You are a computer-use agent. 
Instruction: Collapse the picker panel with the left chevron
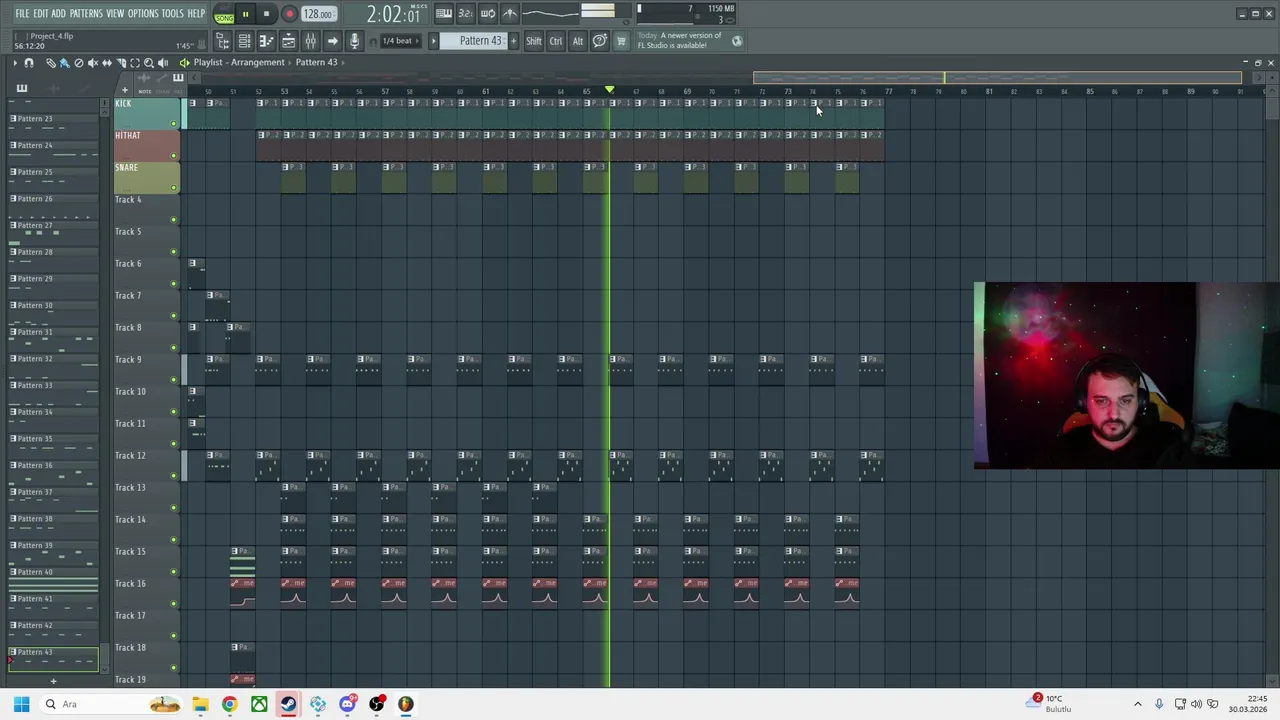tap(194, 77)
